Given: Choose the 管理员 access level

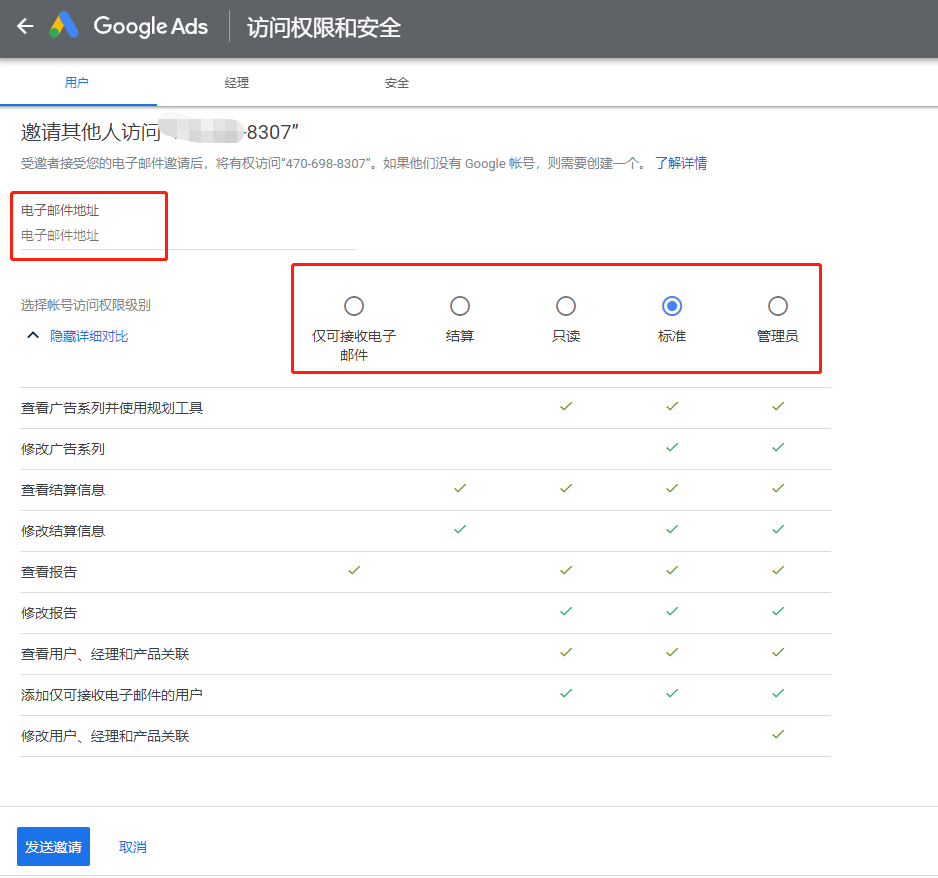Looking at the screenshot, I should [778, 306].
